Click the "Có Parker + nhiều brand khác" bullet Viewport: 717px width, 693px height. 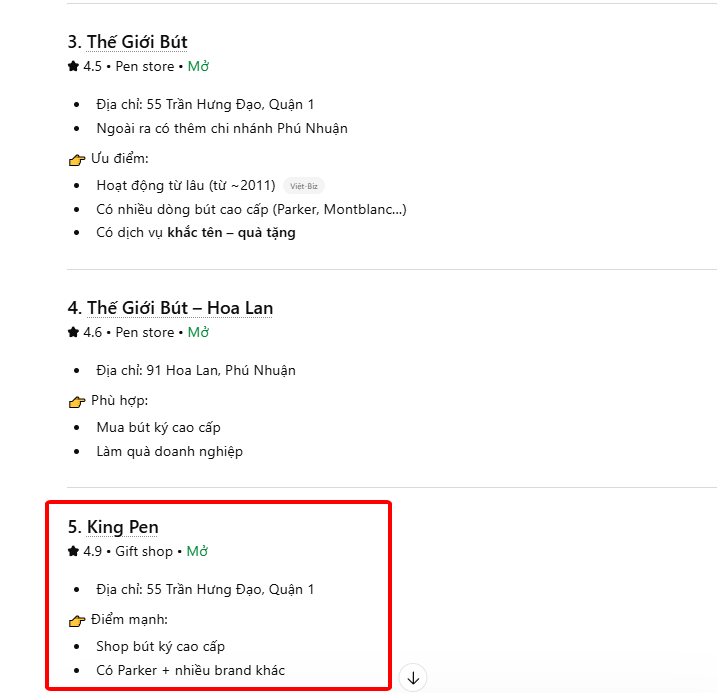(190, 670)
